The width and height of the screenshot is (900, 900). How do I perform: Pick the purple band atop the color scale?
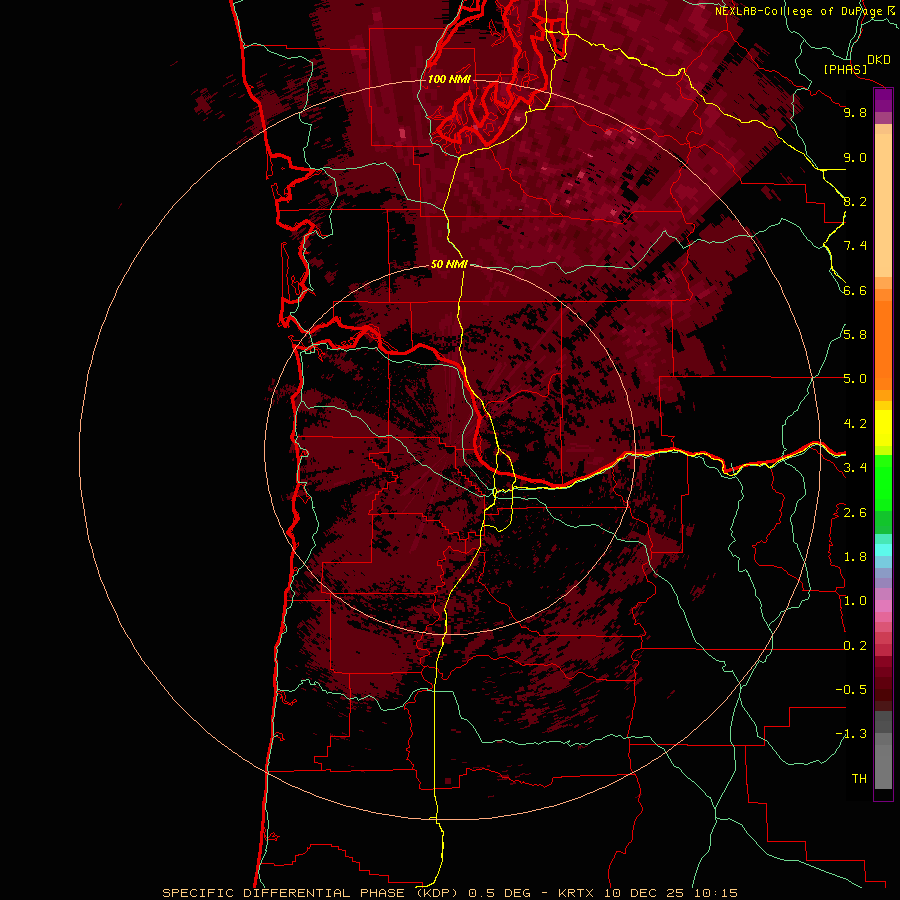883,100
